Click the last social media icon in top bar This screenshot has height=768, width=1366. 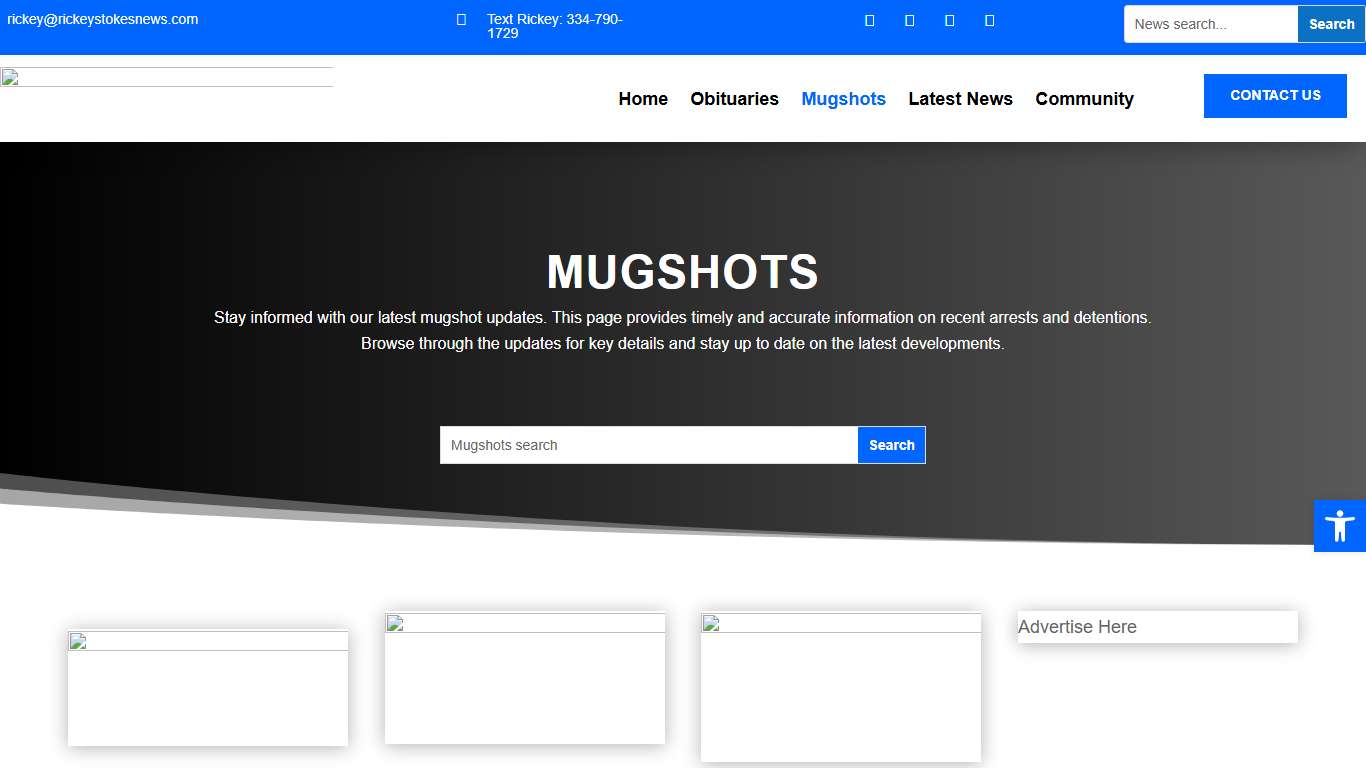pos(989,19)
